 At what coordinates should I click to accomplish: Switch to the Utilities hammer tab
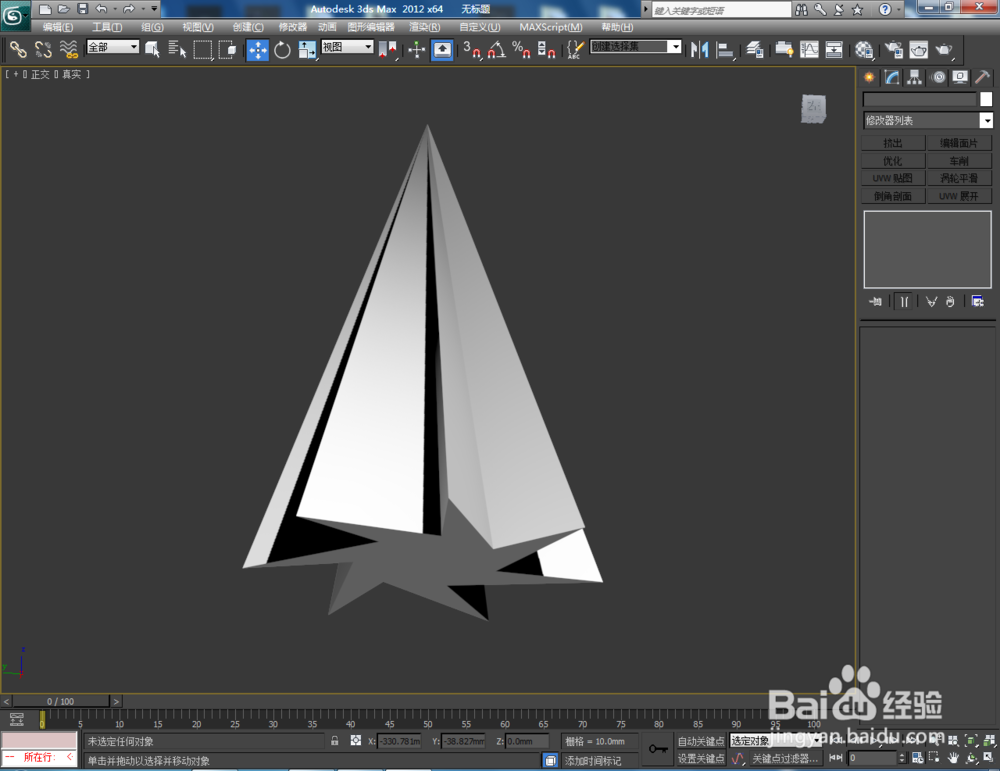pos(982,77)
